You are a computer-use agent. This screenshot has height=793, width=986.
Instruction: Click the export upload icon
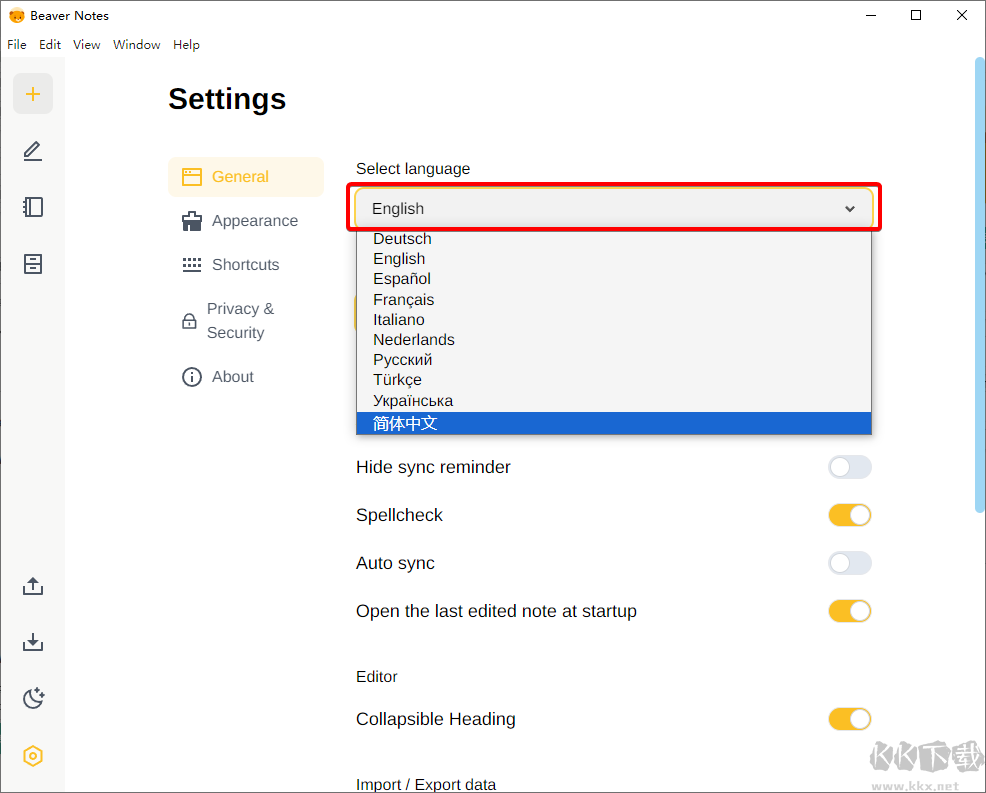33,586
